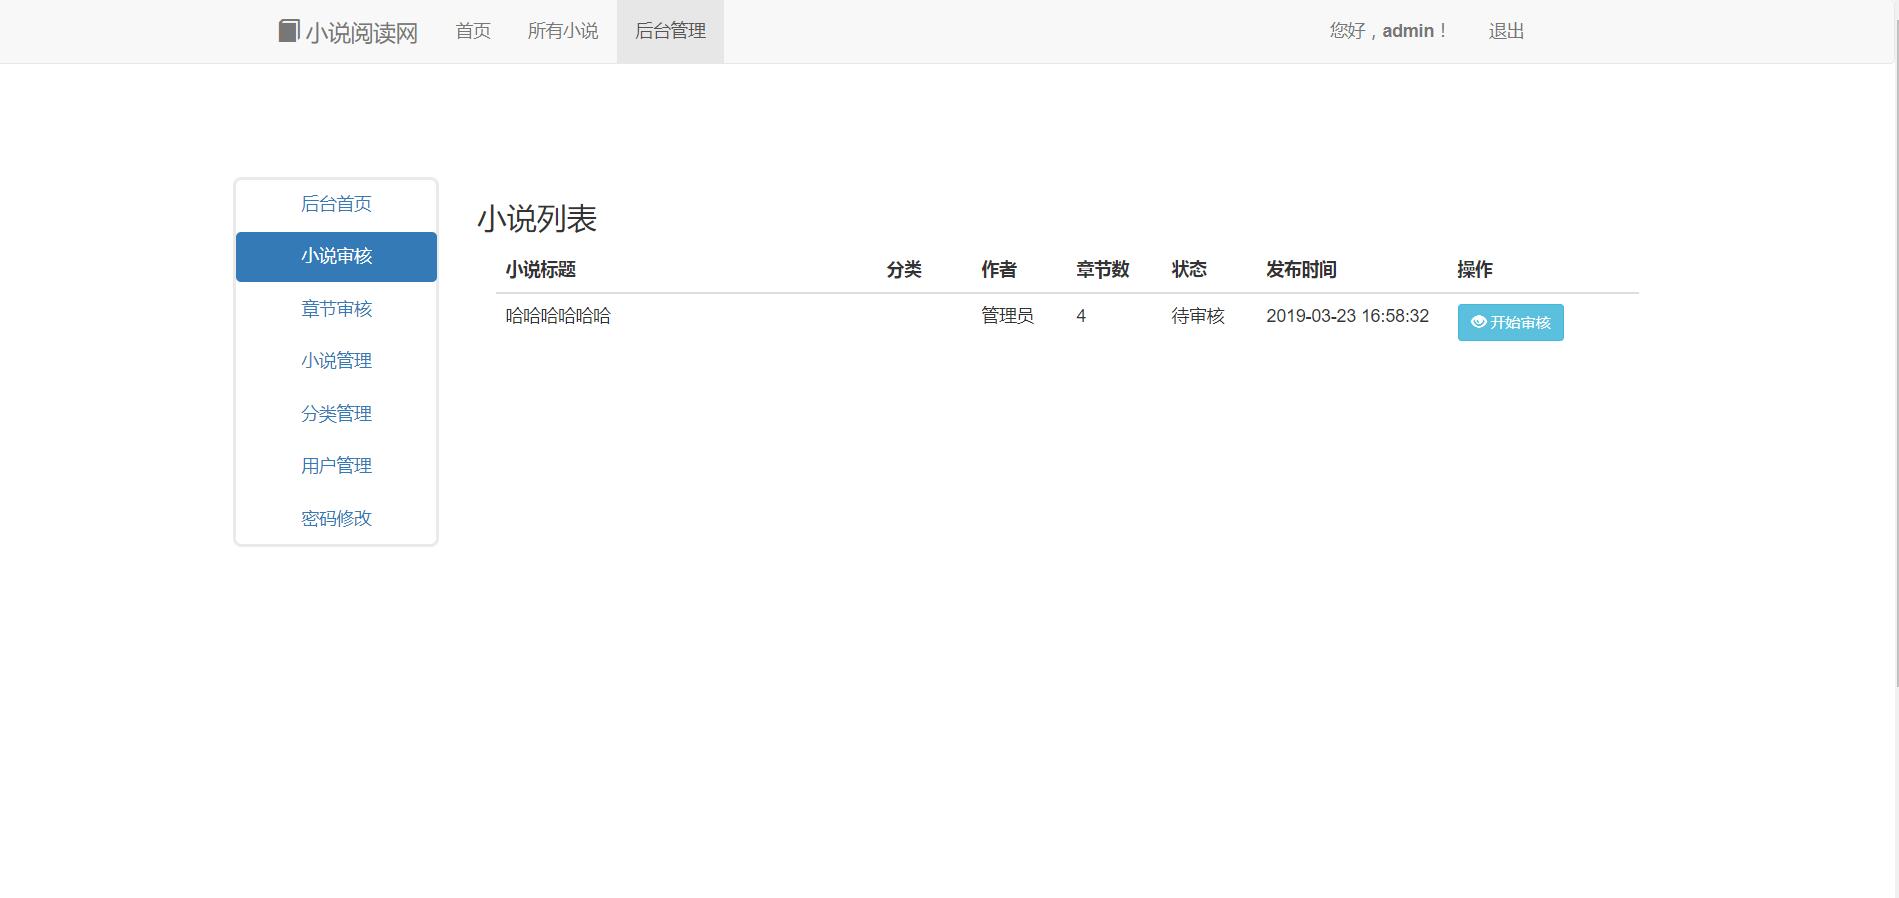The image size is (1899, 898).
Task: Click the novel title 哈哈哈哈哈哈
Action: point(558,316)
